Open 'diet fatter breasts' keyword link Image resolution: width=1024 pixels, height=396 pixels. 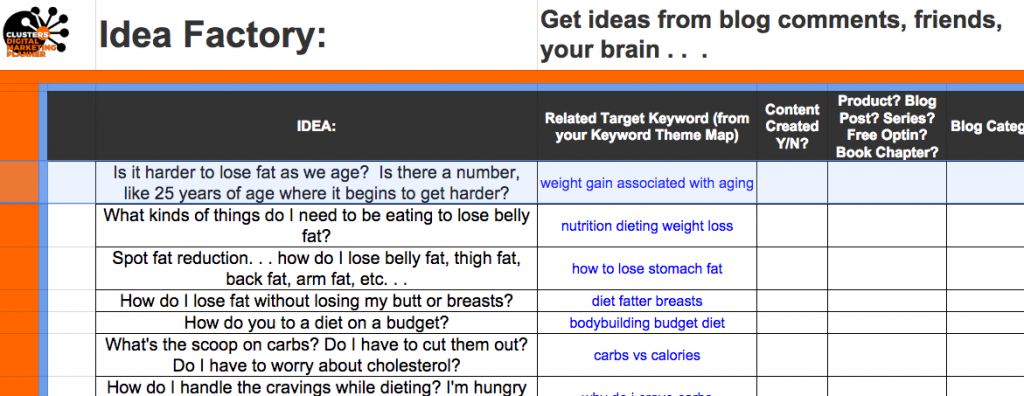pos(647,301)
